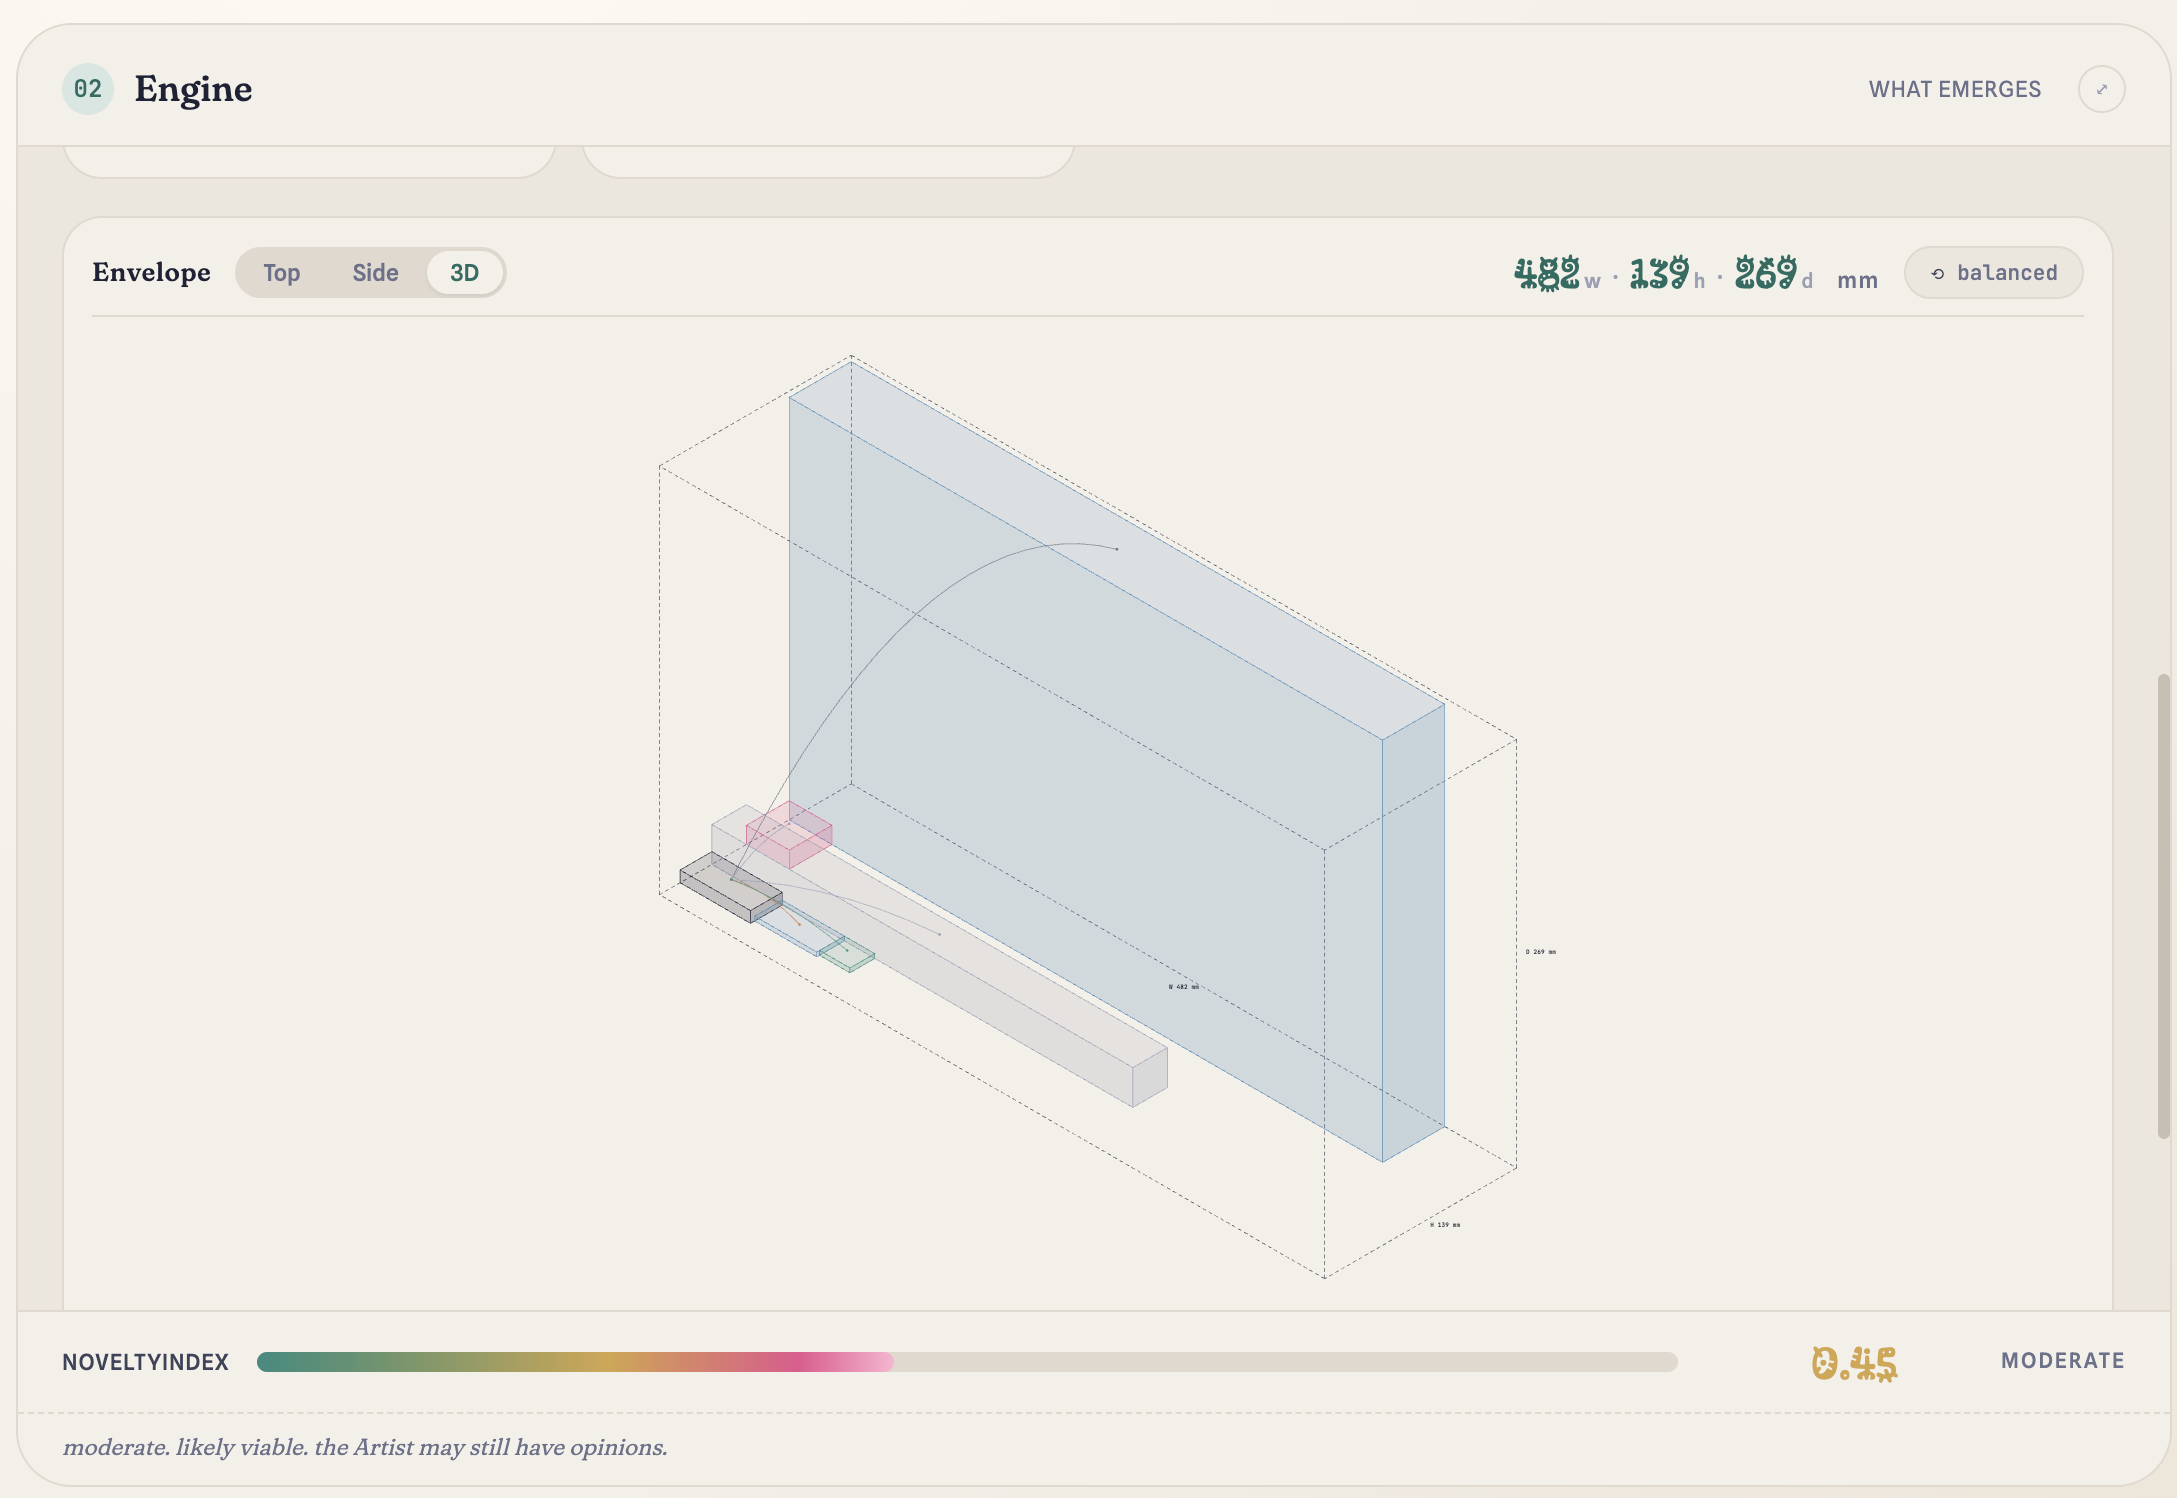Switch to the Side envelope view
Screen dimensions: 2177x1498
pos(375,272)
